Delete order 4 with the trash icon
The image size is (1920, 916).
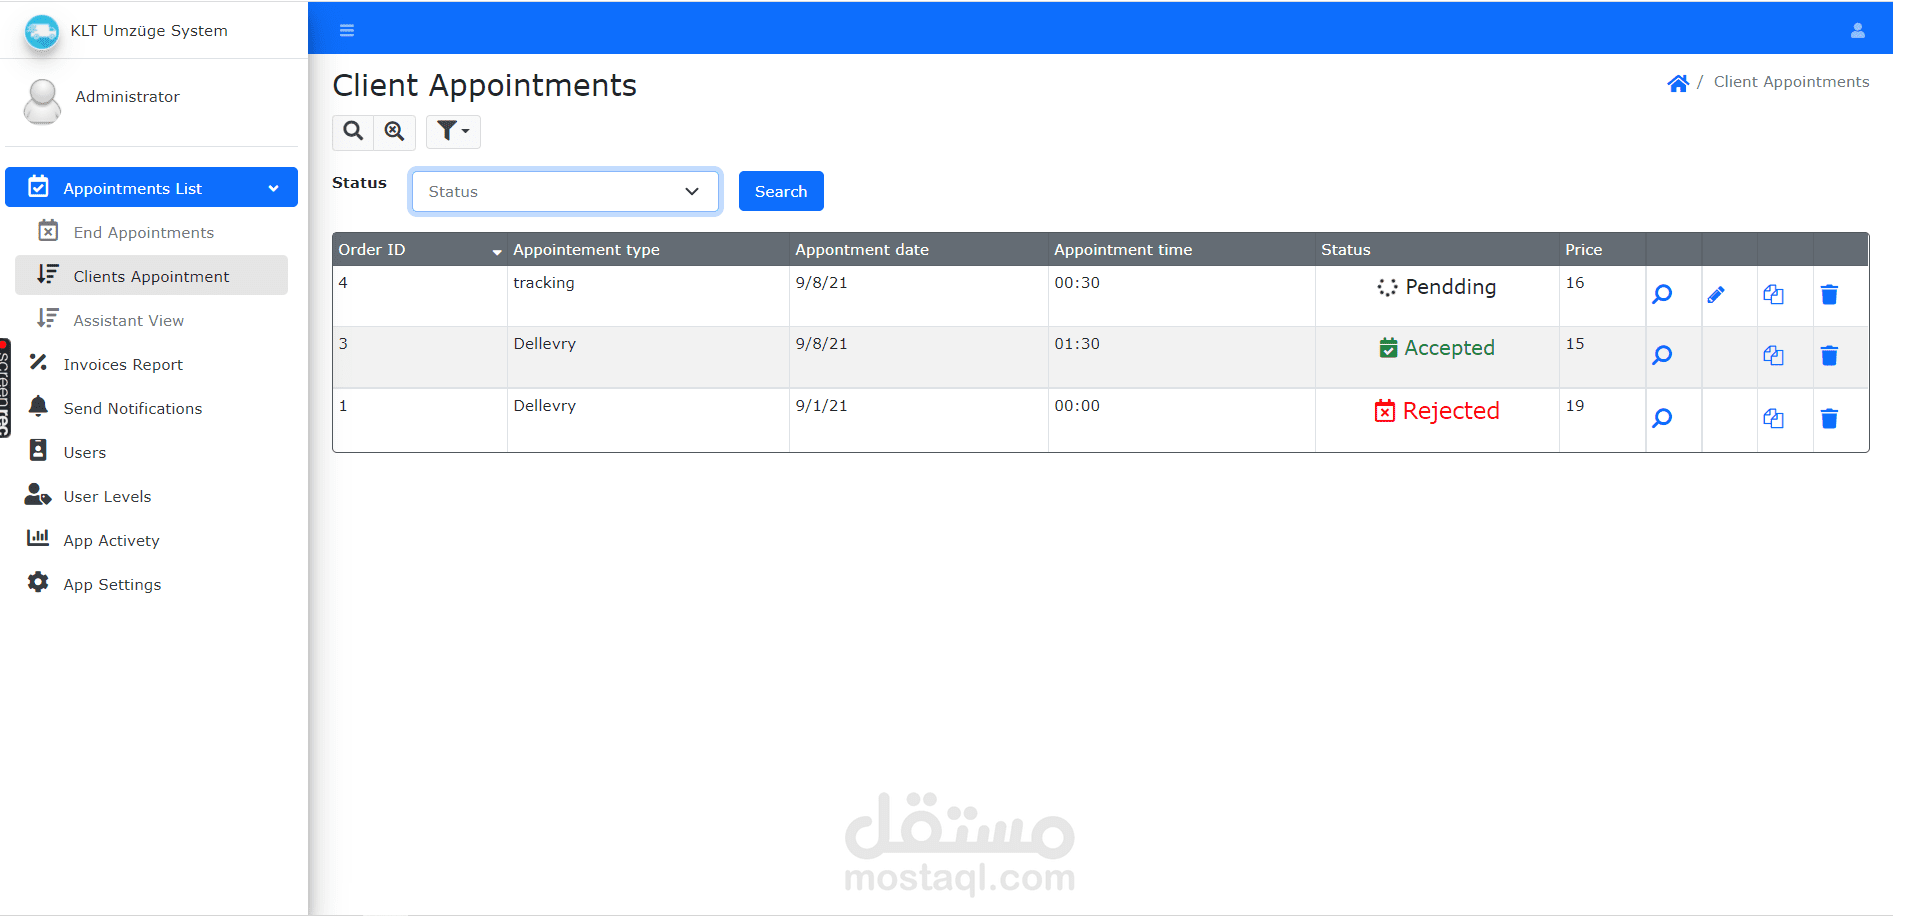[x=1829, y=294]
